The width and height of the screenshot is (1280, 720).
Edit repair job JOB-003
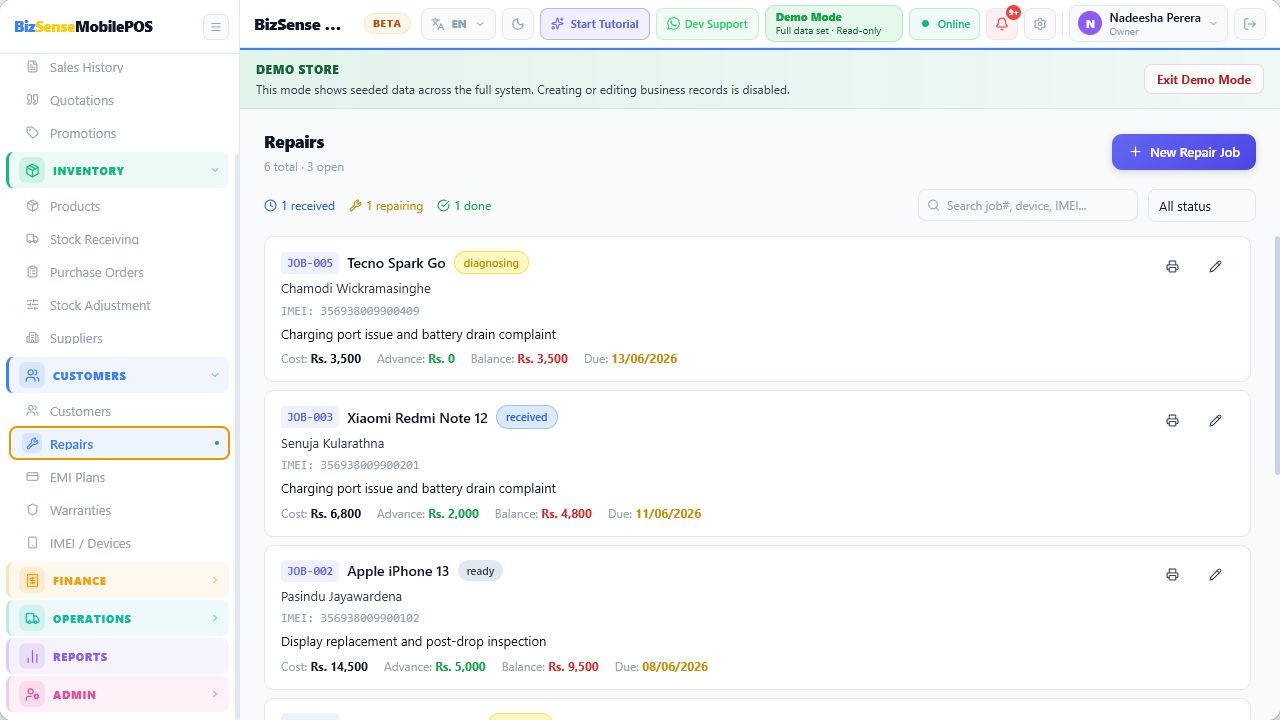[1215, 421]
